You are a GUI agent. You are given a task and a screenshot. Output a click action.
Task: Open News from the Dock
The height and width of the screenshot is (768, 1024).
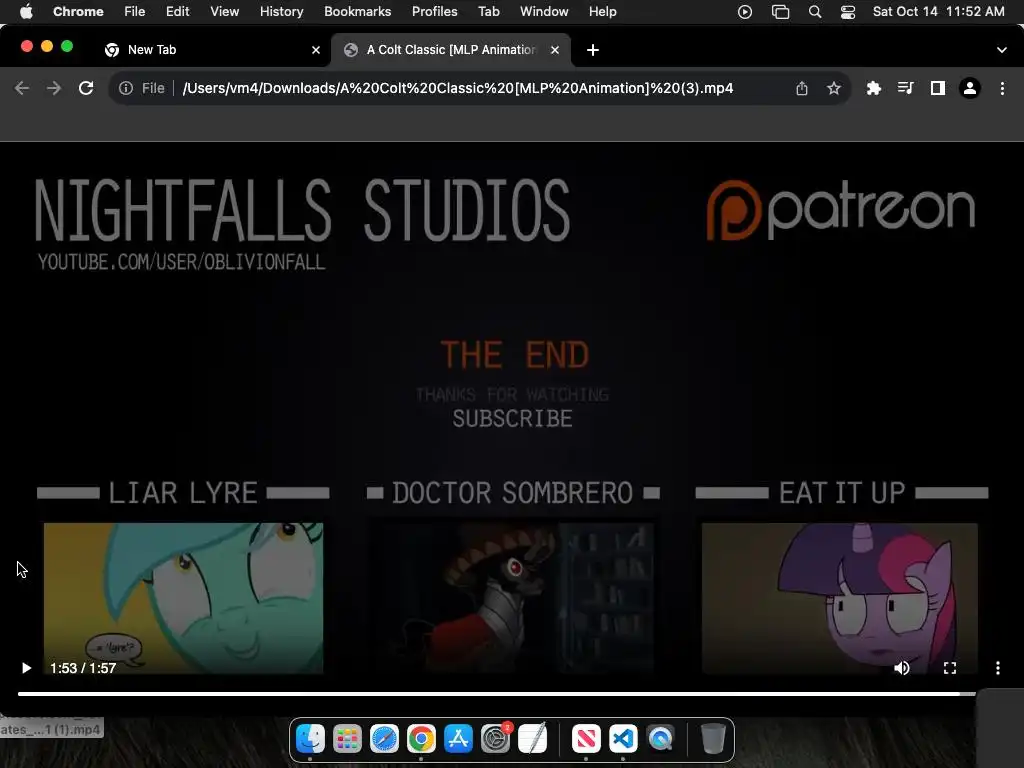coord(586,739)
